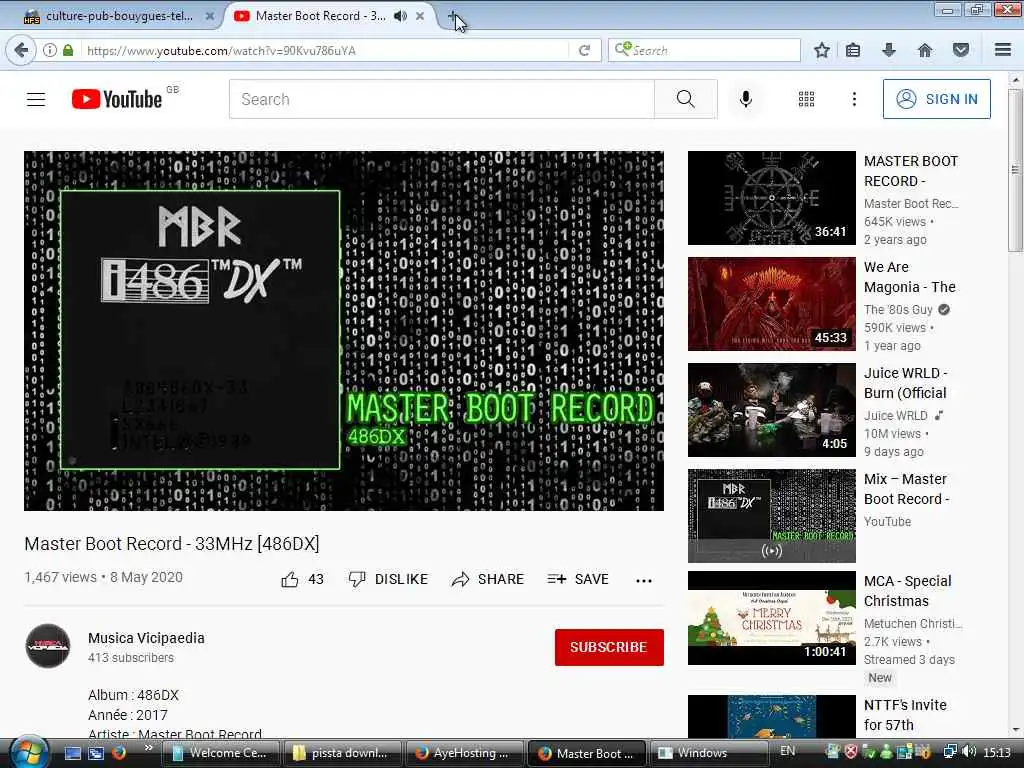Reload the page with the refresh icon

pyautogui.click(x=584, y=50)
